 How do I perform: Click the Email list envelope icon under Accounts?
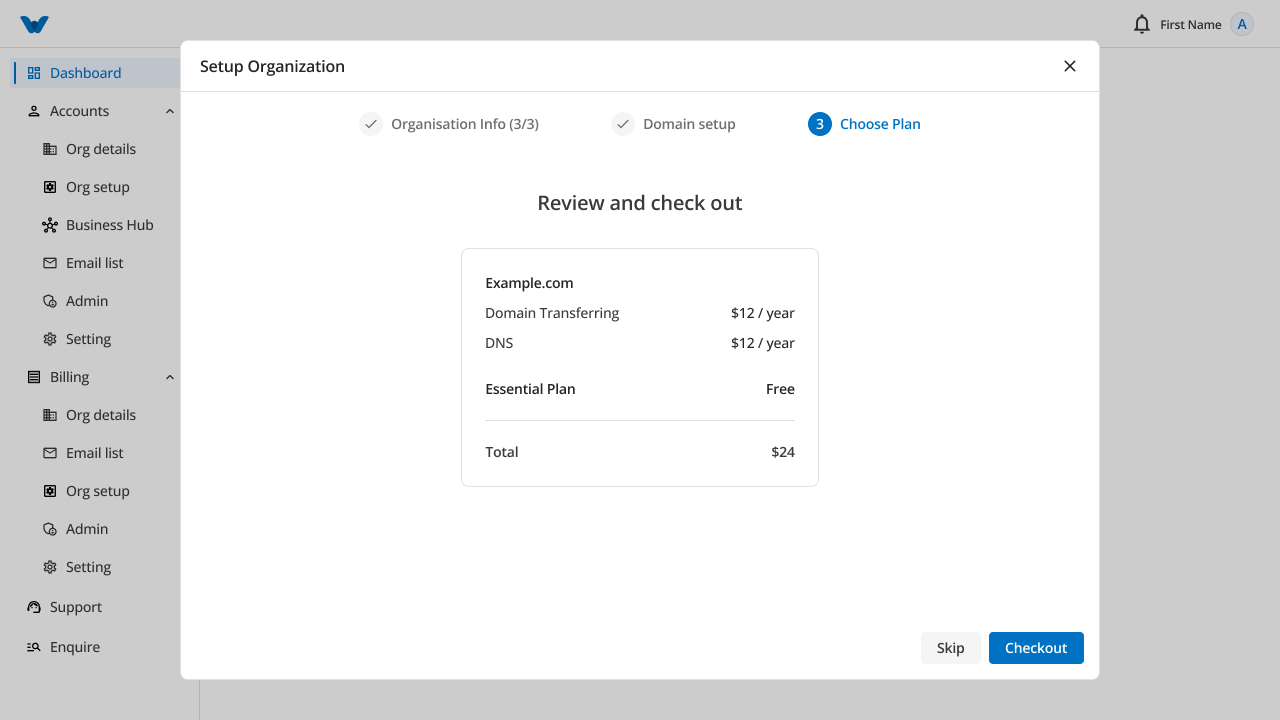point(50,263)
